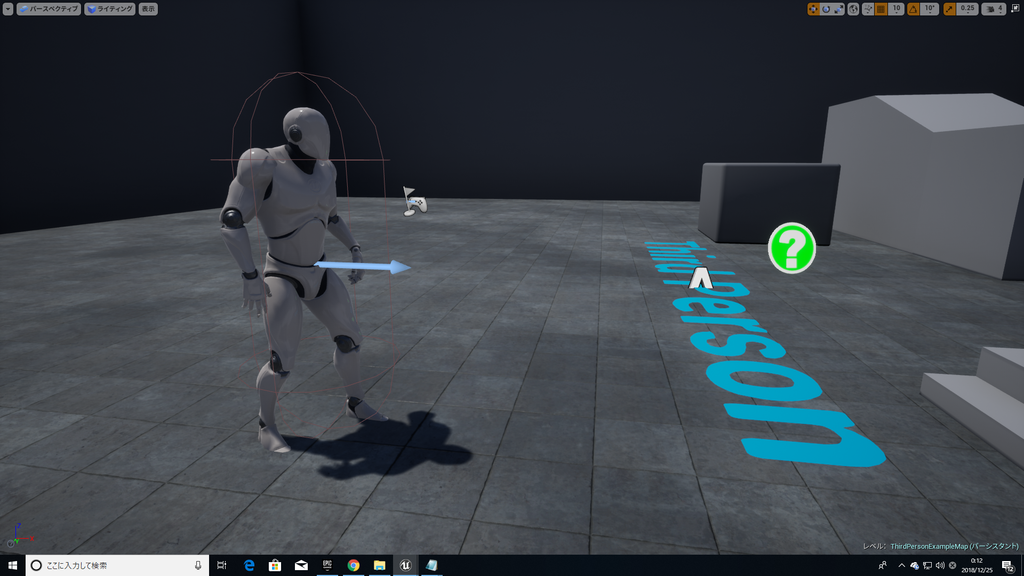The image size is (1024, 576).
Task: Switch to Unreal Engine editor taskbar icon
Action: tap(406, 566)
